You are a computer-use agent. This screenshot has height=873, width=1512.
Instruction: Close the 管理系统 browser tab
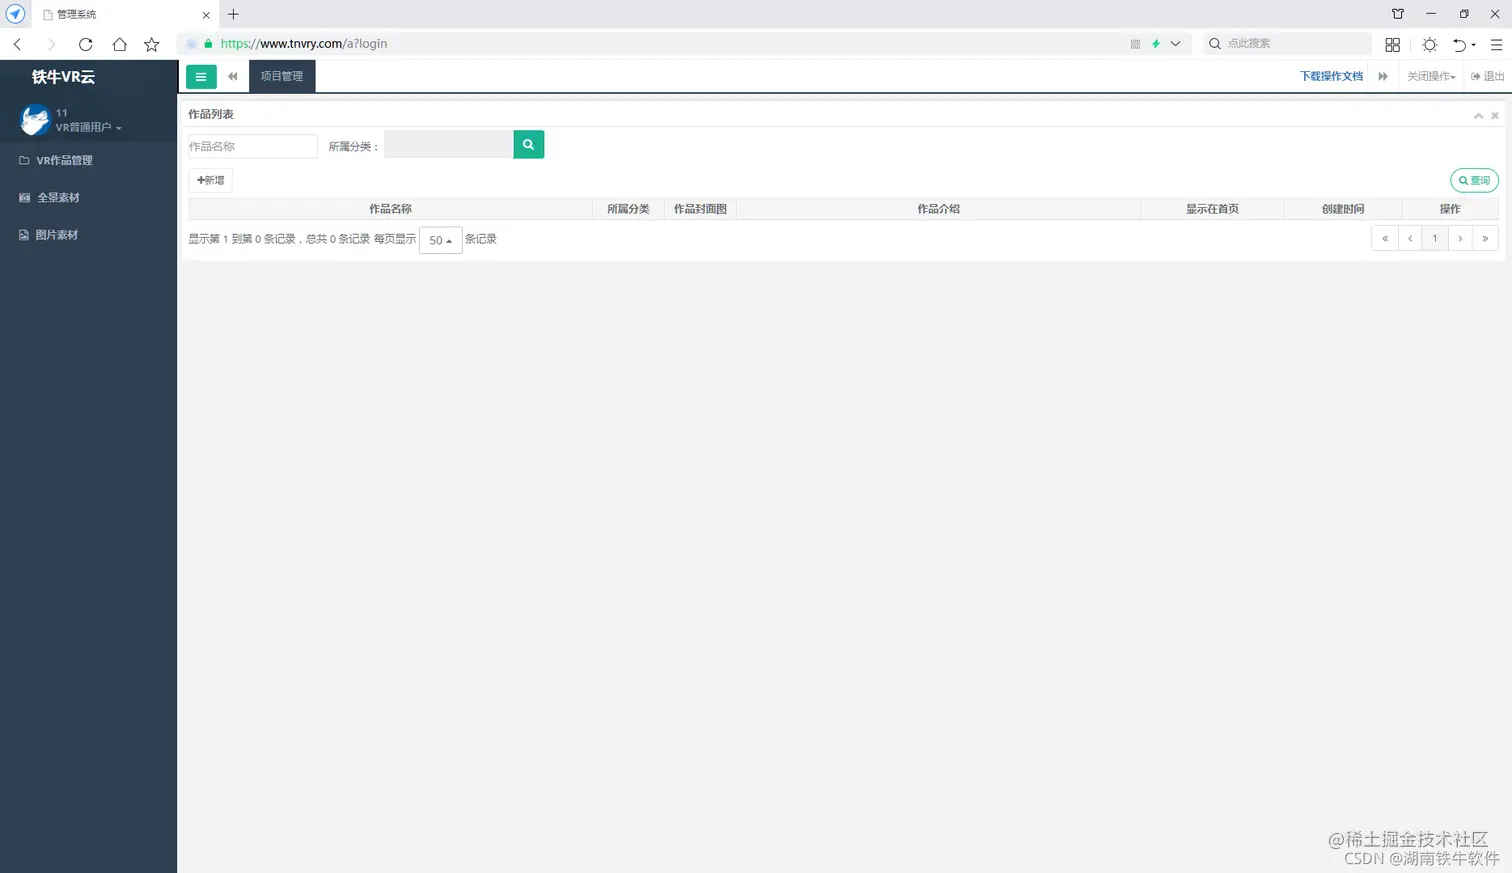tap(206, 15)
